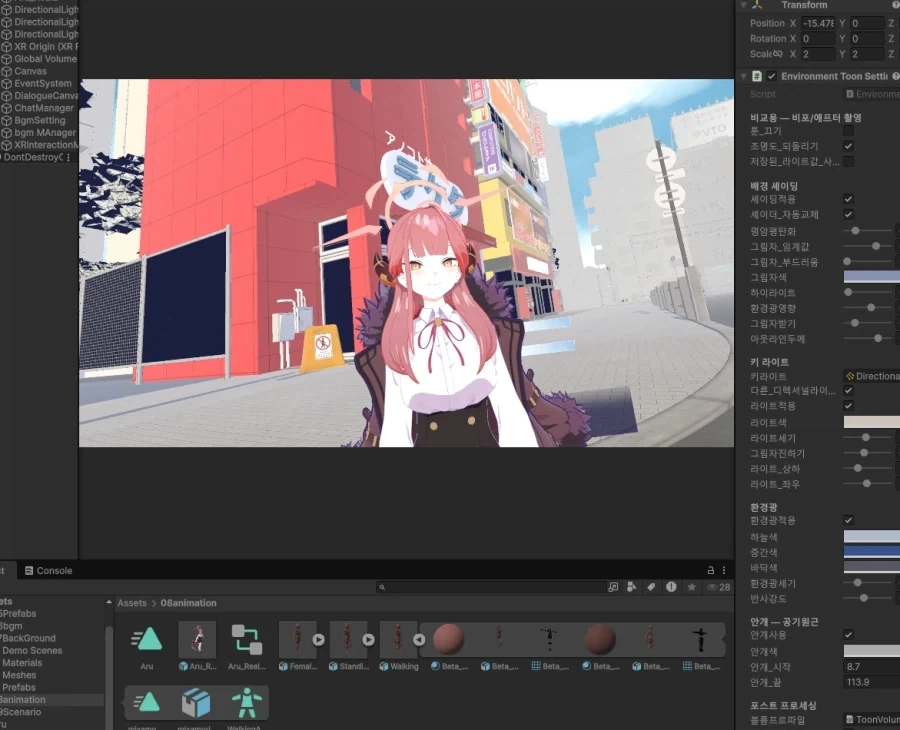Save the search as favorite with the star
Viewport: 900px width, 730px height.
692,587
